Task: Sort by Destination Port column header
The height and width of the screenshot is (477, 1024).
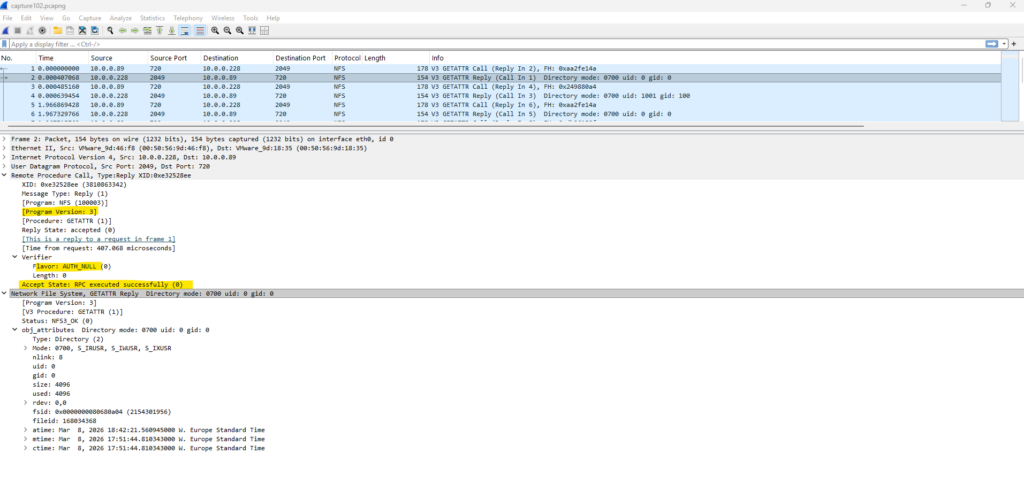Action: point(302,58)
